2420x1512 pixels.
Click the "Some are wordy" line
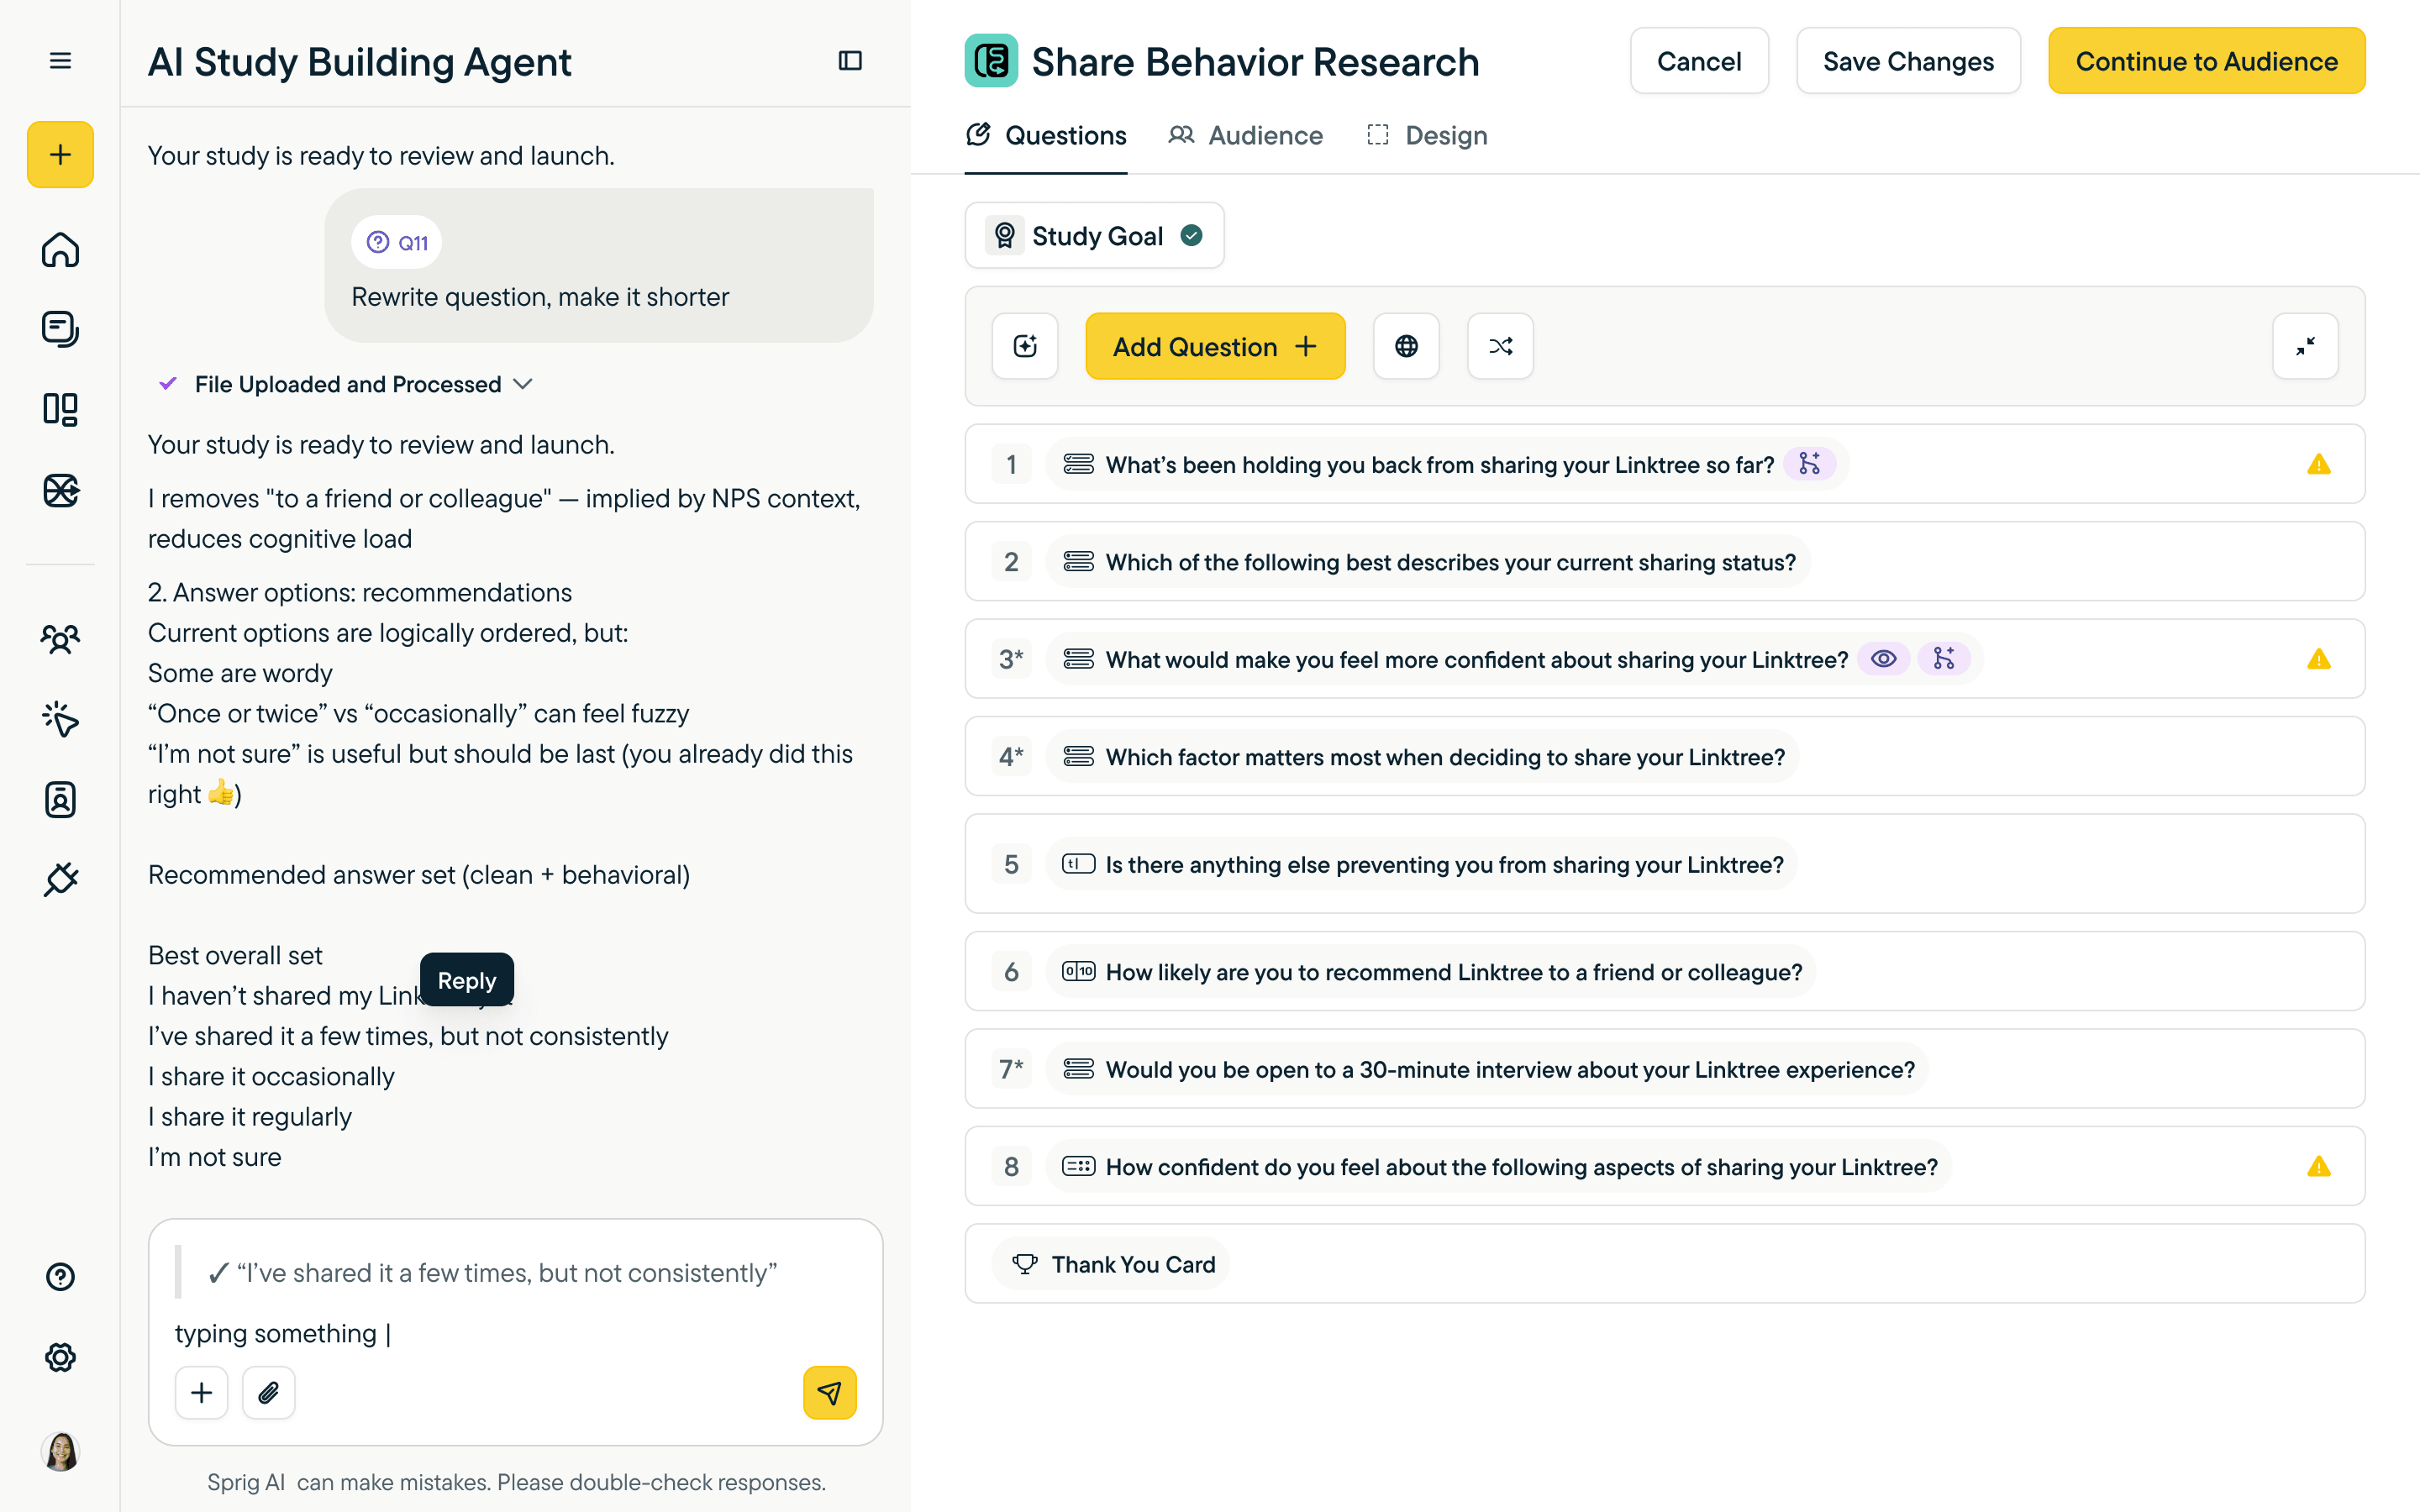[x=240, y=673]
